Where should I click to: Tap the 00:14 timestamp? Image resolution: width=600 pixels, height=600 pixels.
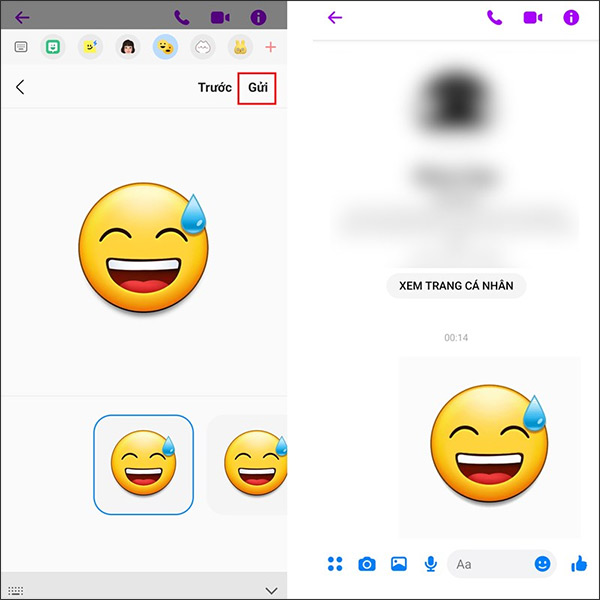click(456, 338)
